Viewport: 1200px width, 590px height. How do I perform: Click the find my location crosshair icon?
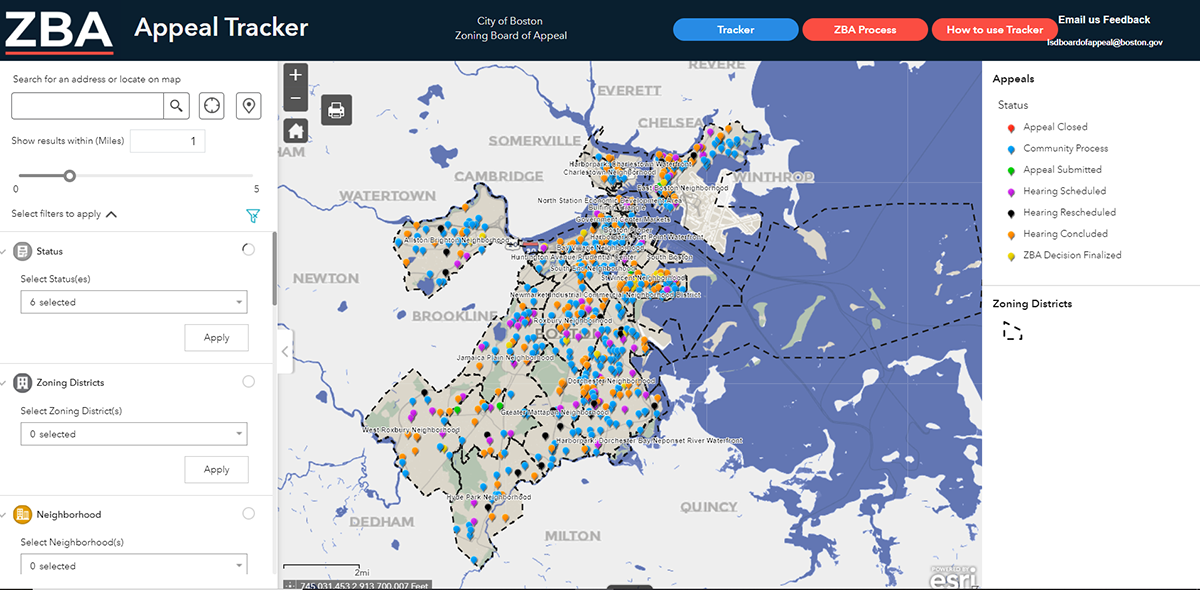[212, 106]
